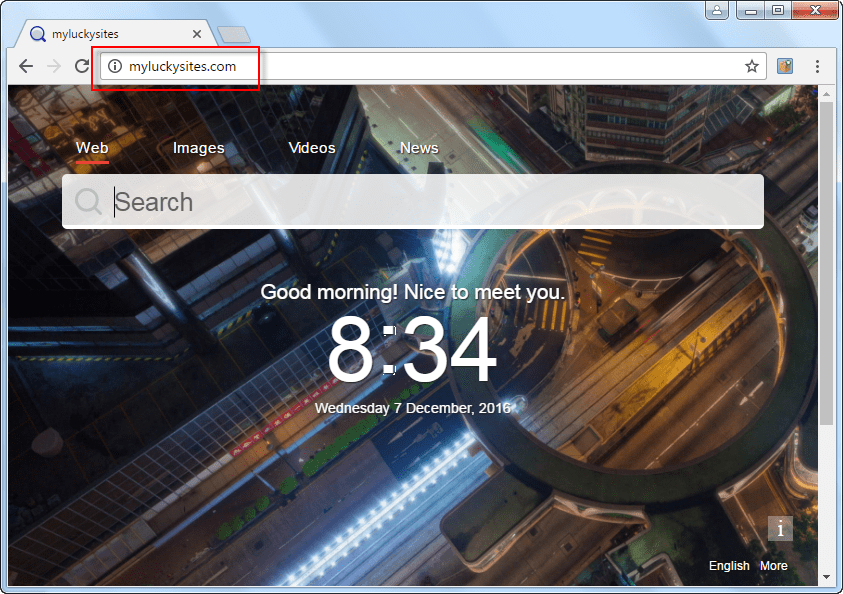This screenshot has width=843, height=594.
Task: Click the 'Good morning! Nice to meet you.' greeting
Action: (412, 292)
